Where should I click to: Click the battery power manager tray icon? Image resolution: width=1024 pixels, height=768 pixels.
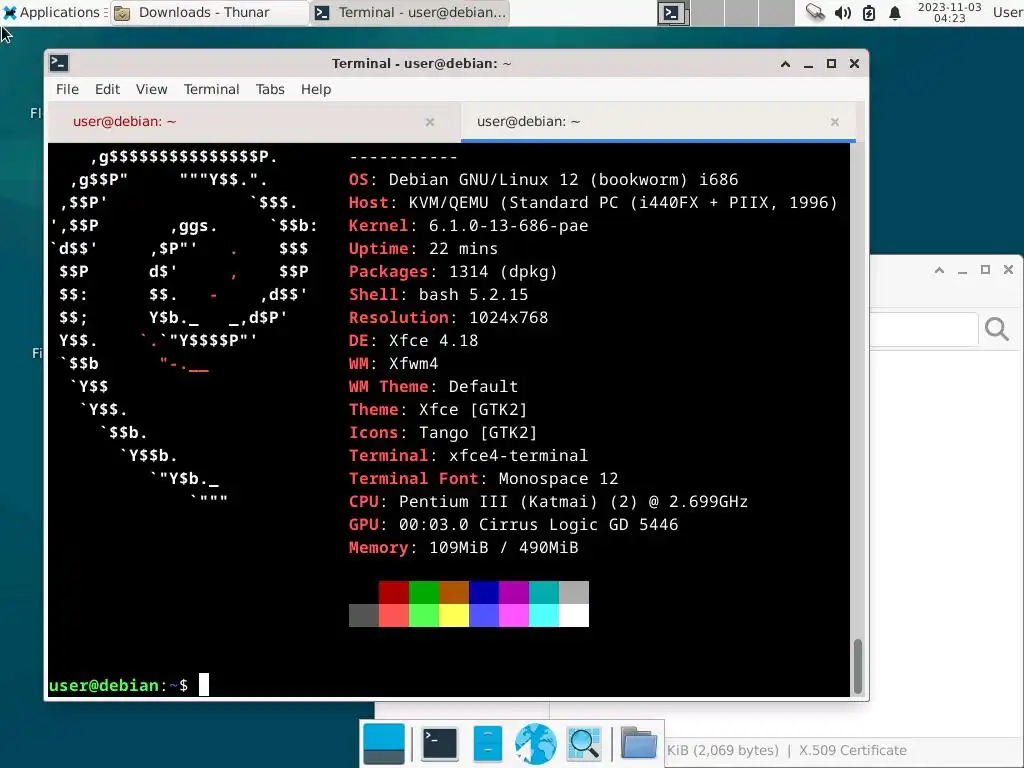click(869, 12)
